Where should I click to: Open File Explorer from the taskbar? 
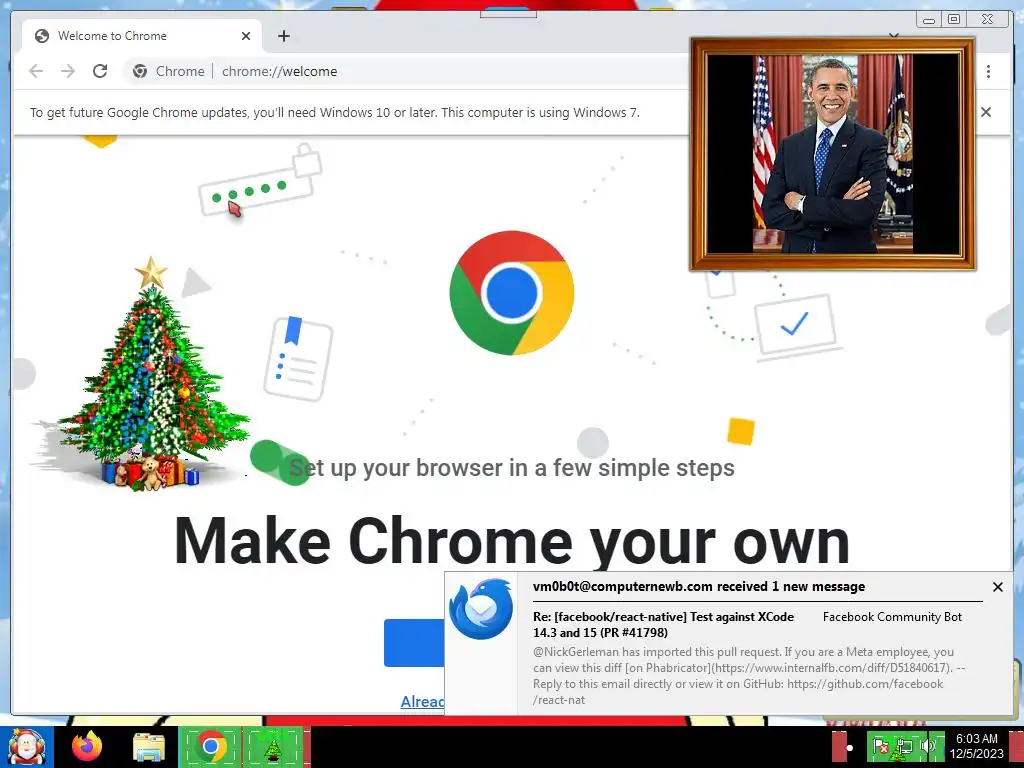(x=149, y=747)
